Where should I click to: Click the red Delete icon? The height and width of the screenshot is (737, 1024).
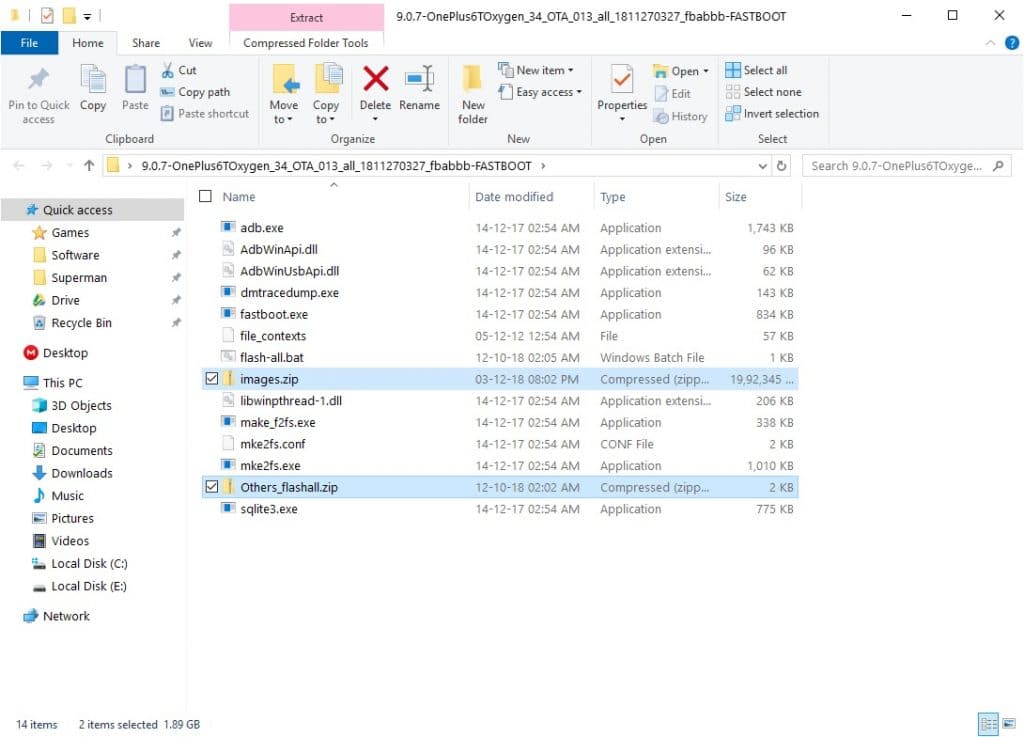click(x=376, y=79)
